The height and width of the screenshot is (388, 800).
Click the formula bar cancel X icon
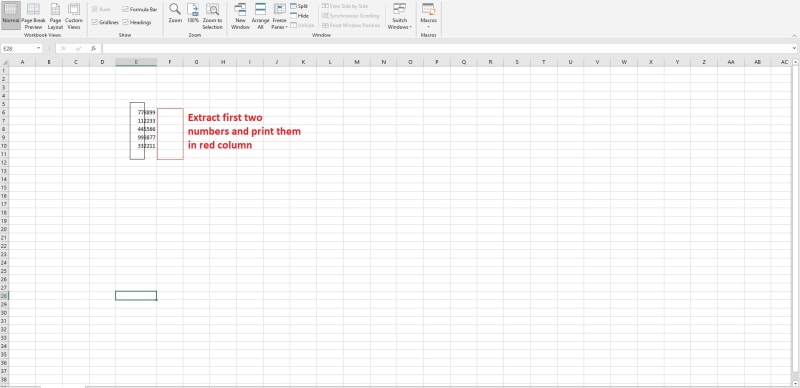click(63, 48)
